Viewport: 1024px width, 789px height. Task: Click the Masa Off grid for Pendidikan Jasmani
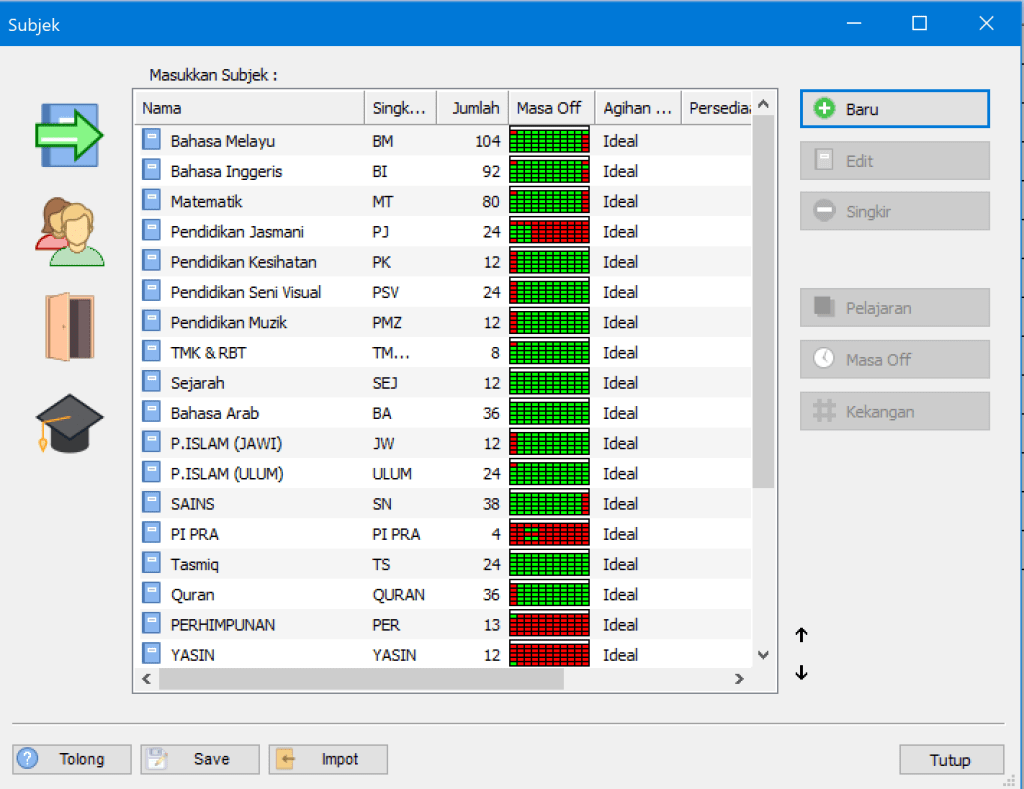coord(549,232)
